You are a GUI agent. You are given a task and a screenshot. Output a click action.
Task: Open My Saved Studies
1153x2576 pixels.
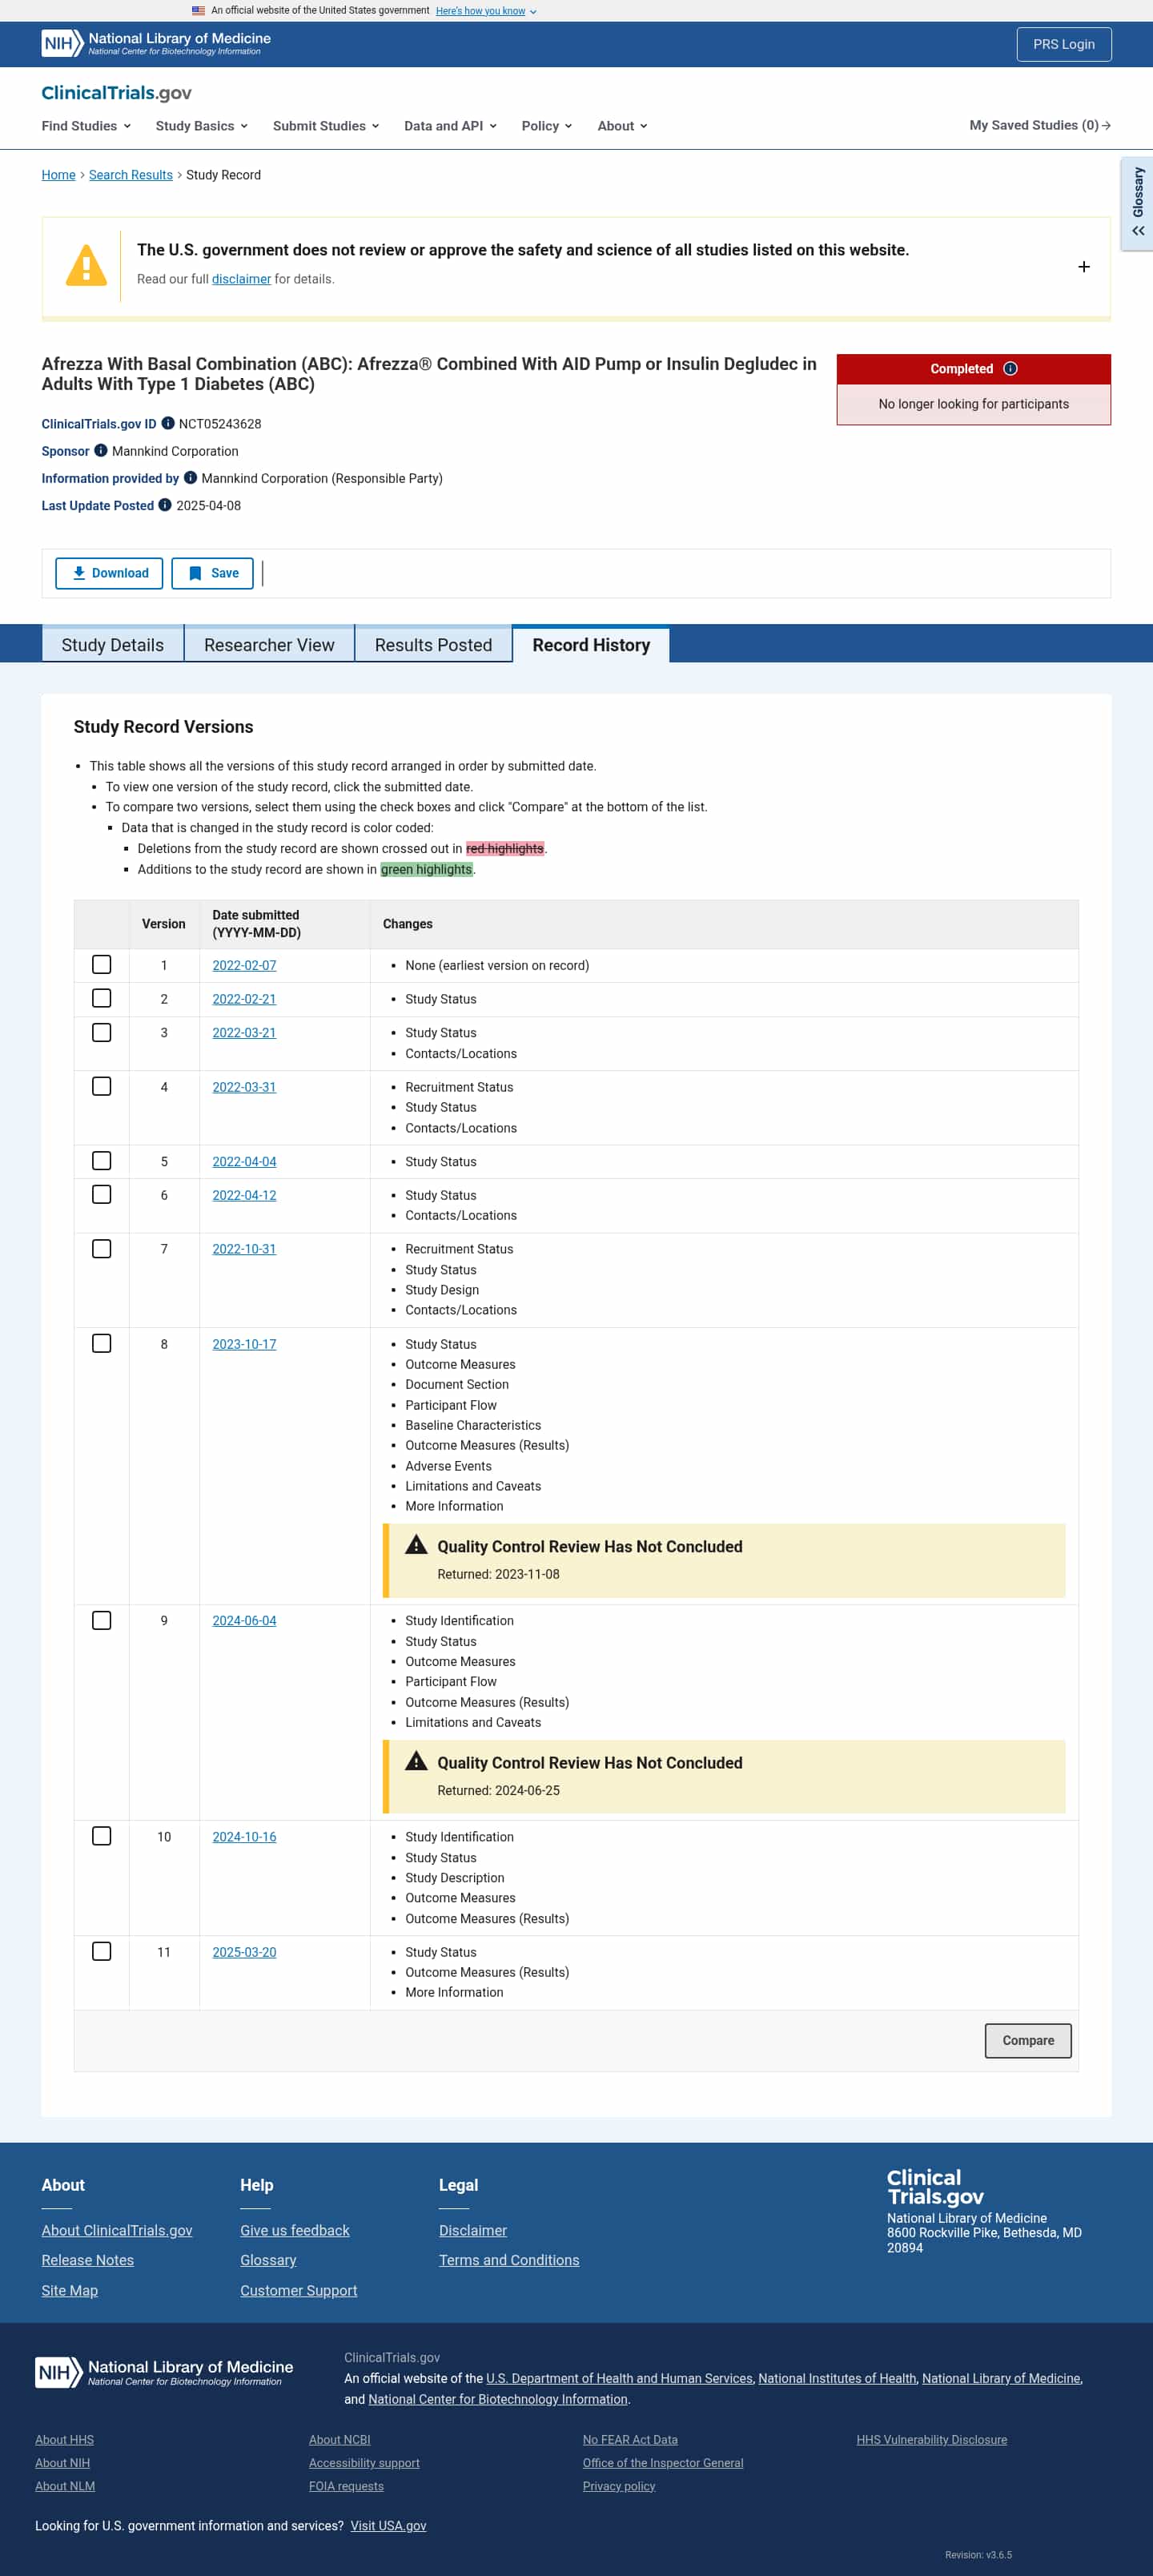pos(1040,125)
